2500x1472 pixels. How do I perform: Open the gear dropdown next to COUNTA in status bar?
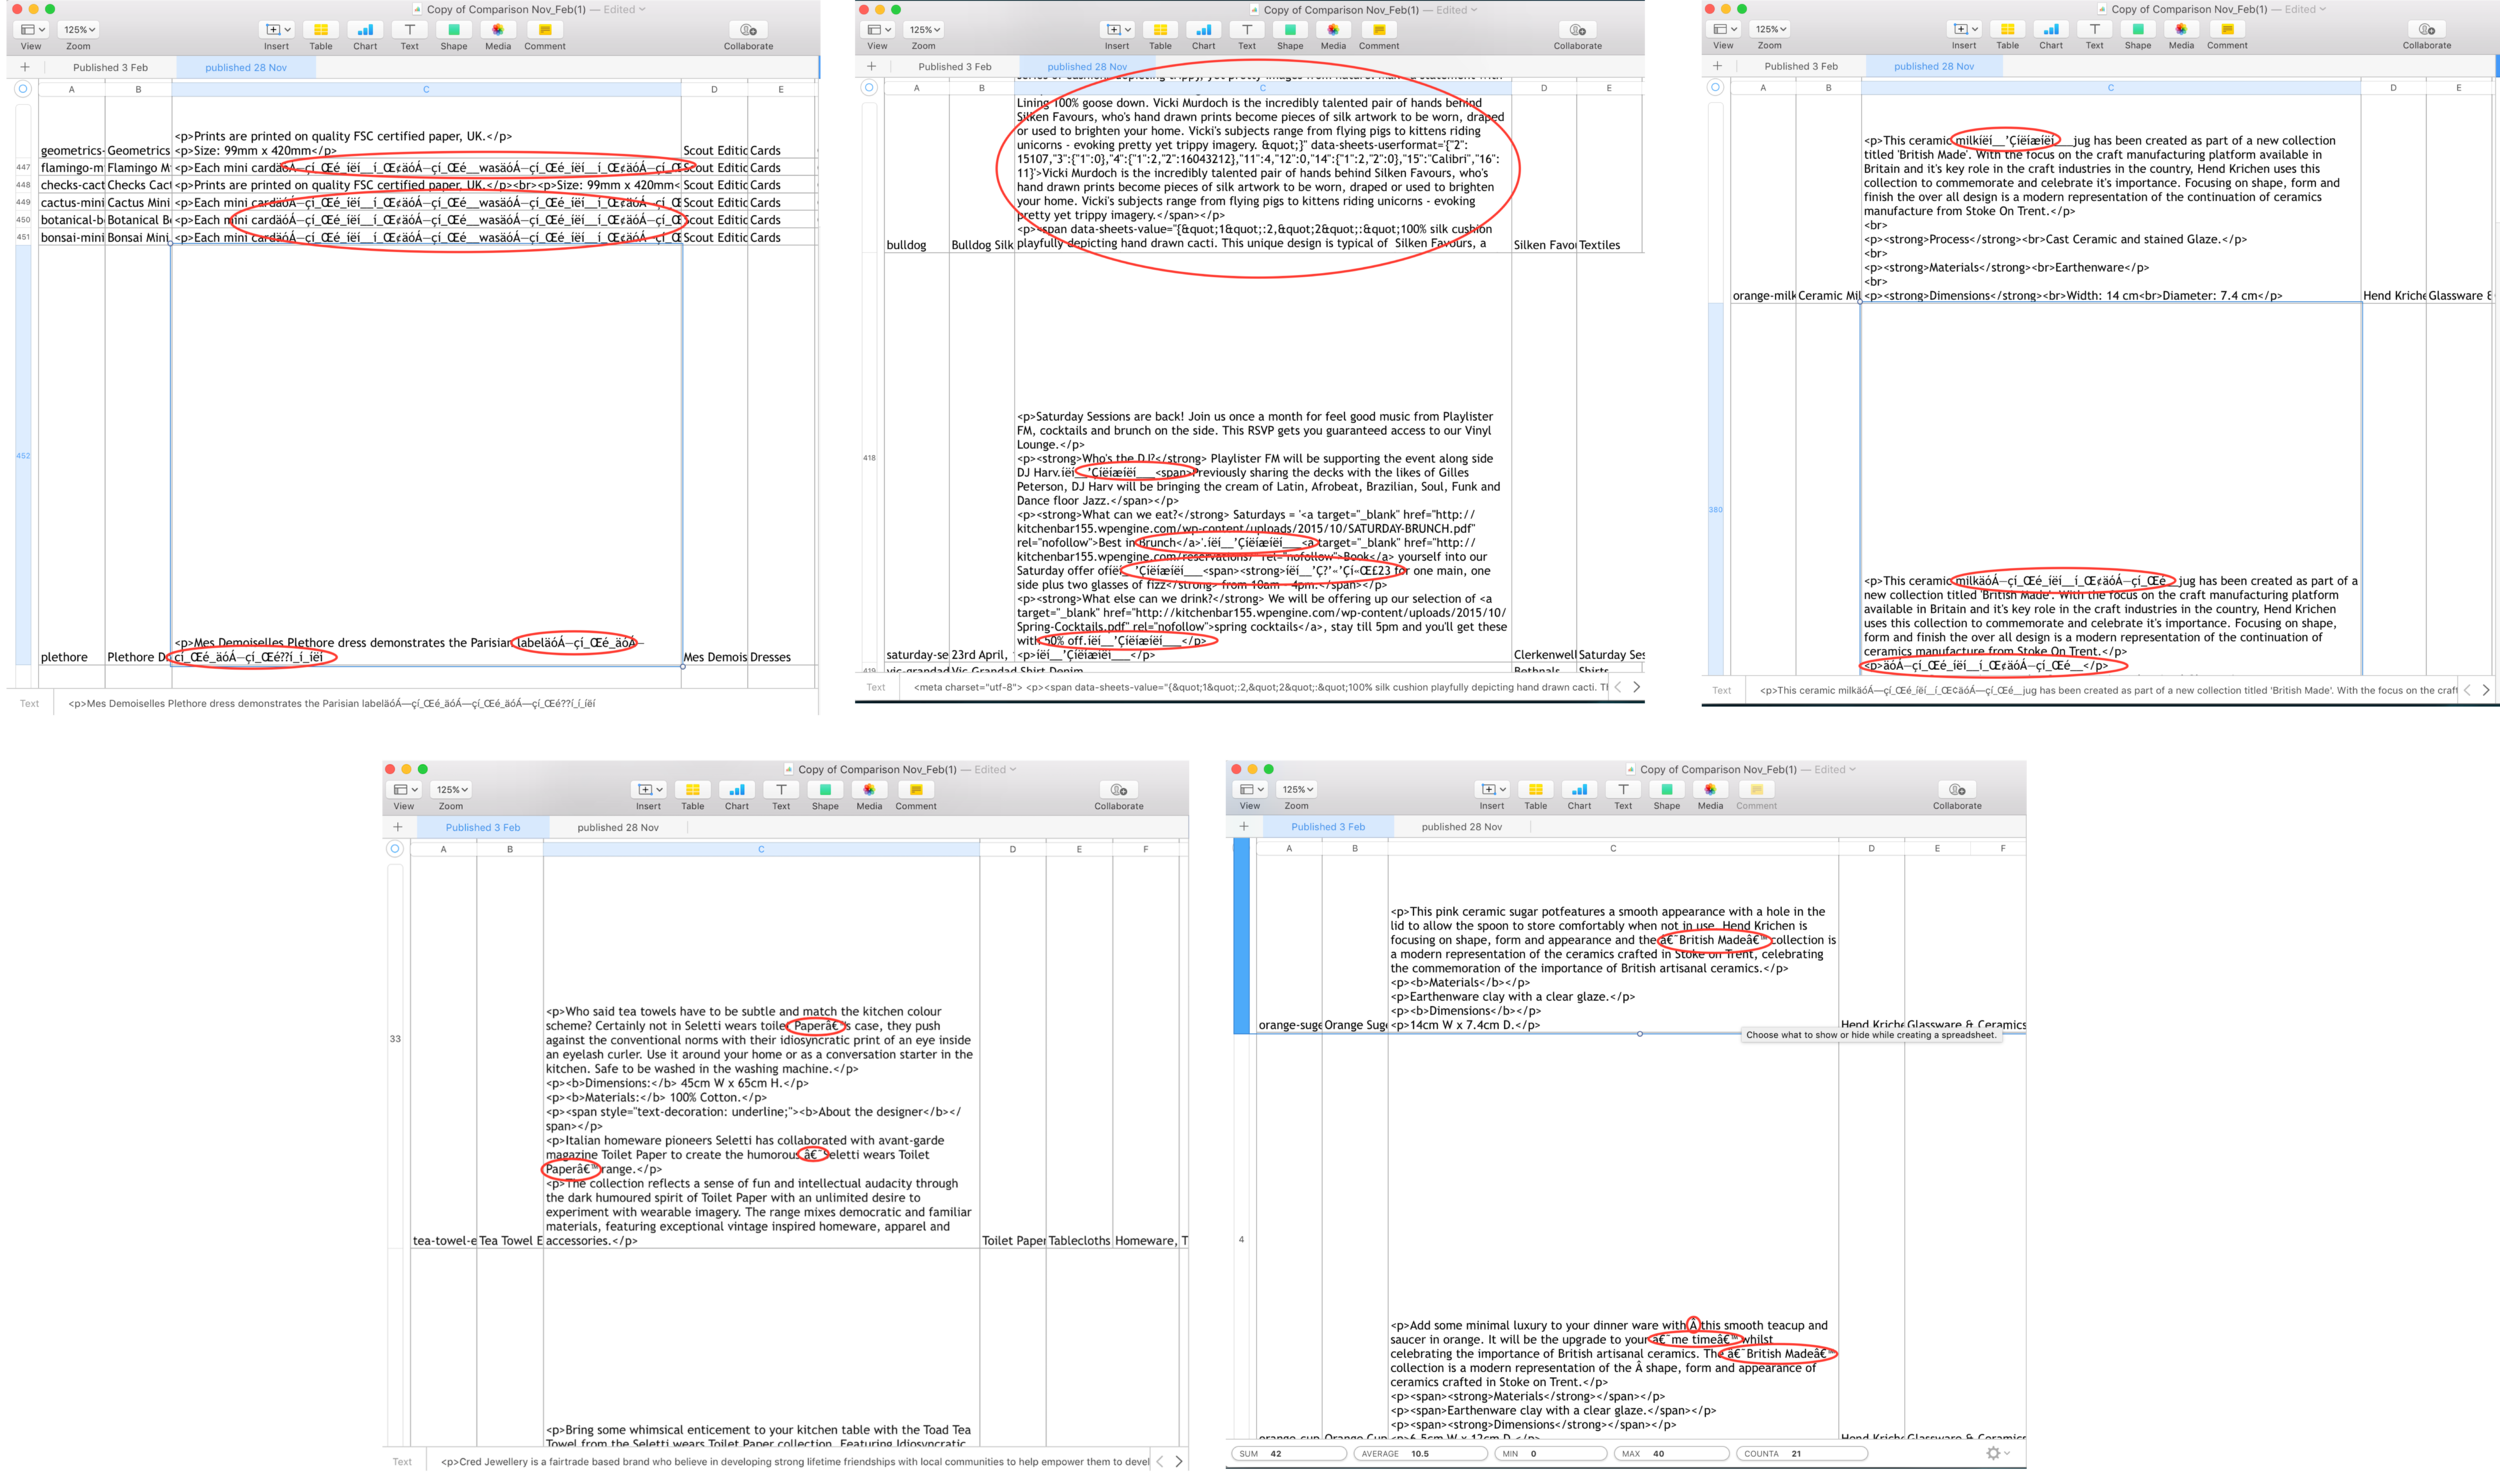click(x=1997, y=1454)
